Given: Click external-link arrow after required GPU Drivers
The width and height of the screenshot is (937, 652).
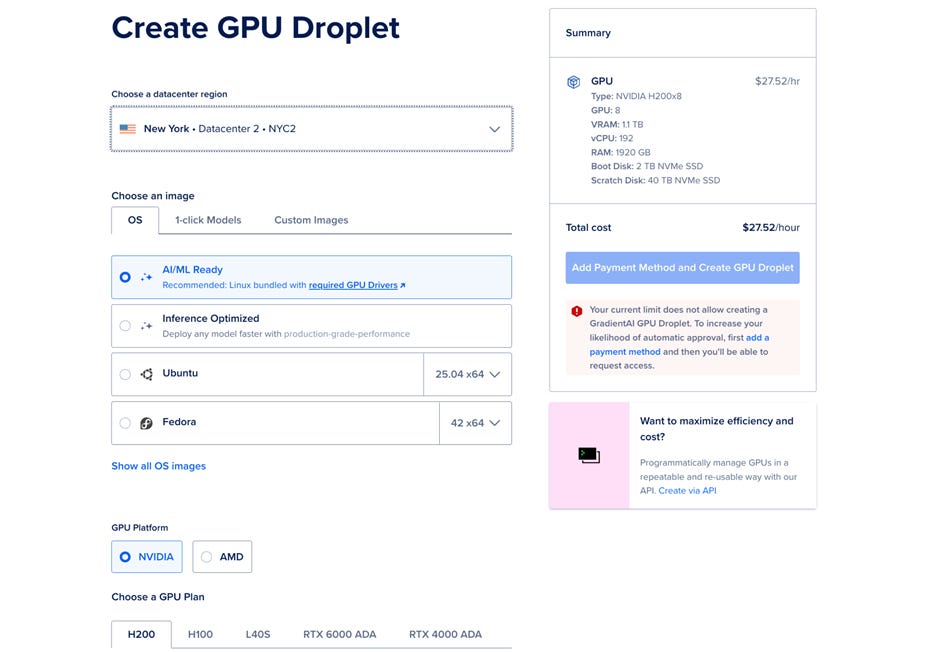Looking at the screenshot, I should (403, 286).
